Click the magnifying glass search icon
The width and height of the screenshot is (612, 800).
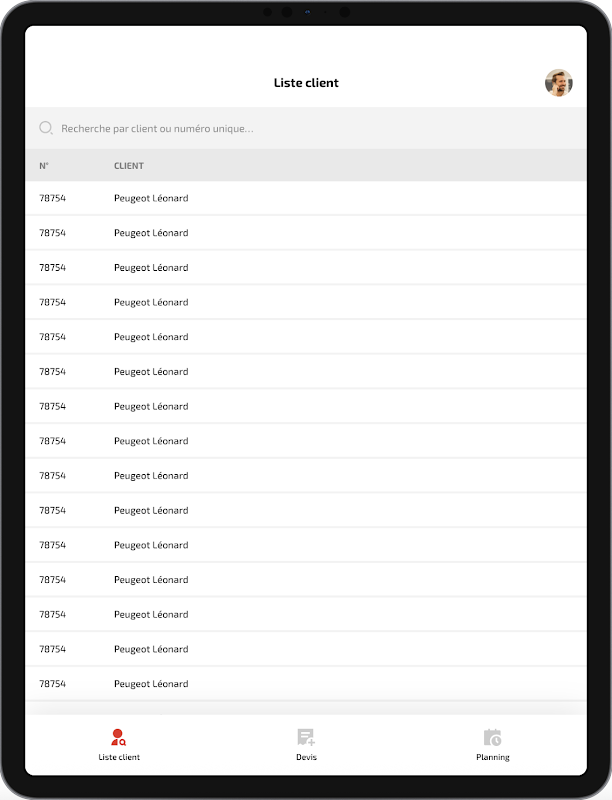46,128
